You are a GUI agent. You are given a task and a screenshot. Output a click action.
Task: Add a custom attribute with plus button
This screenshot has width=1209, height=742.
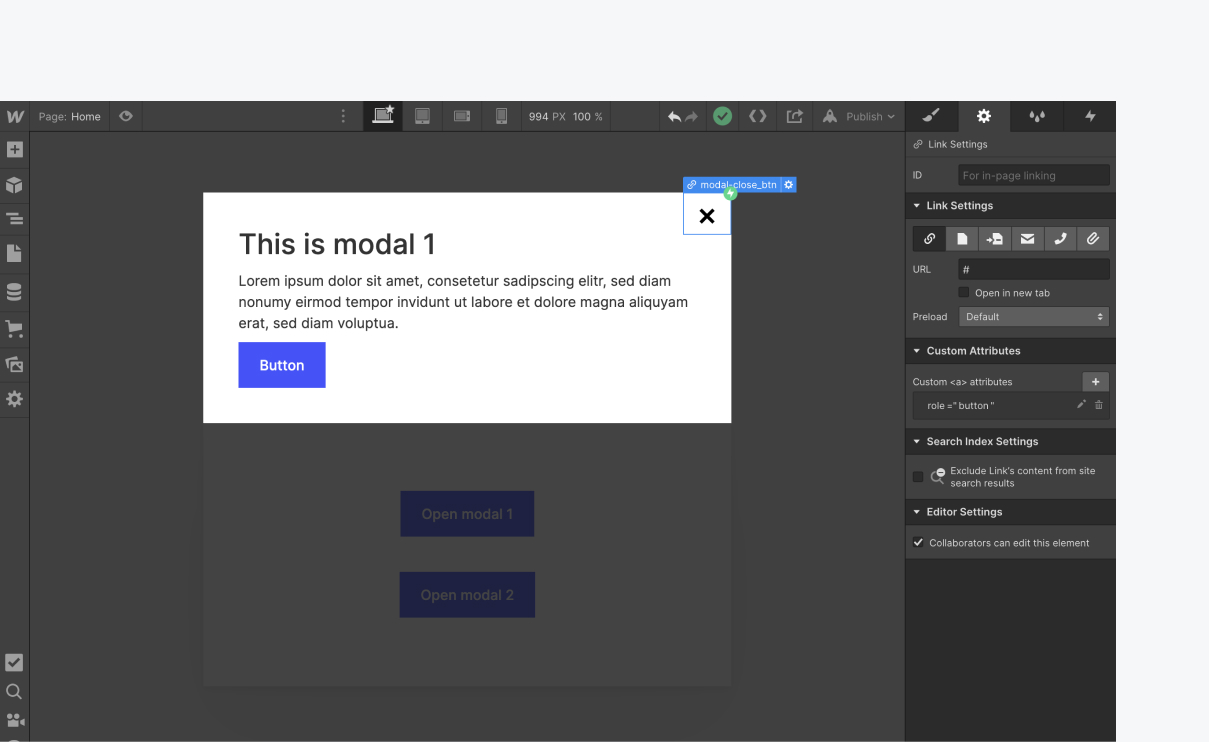pos(1095,382)
